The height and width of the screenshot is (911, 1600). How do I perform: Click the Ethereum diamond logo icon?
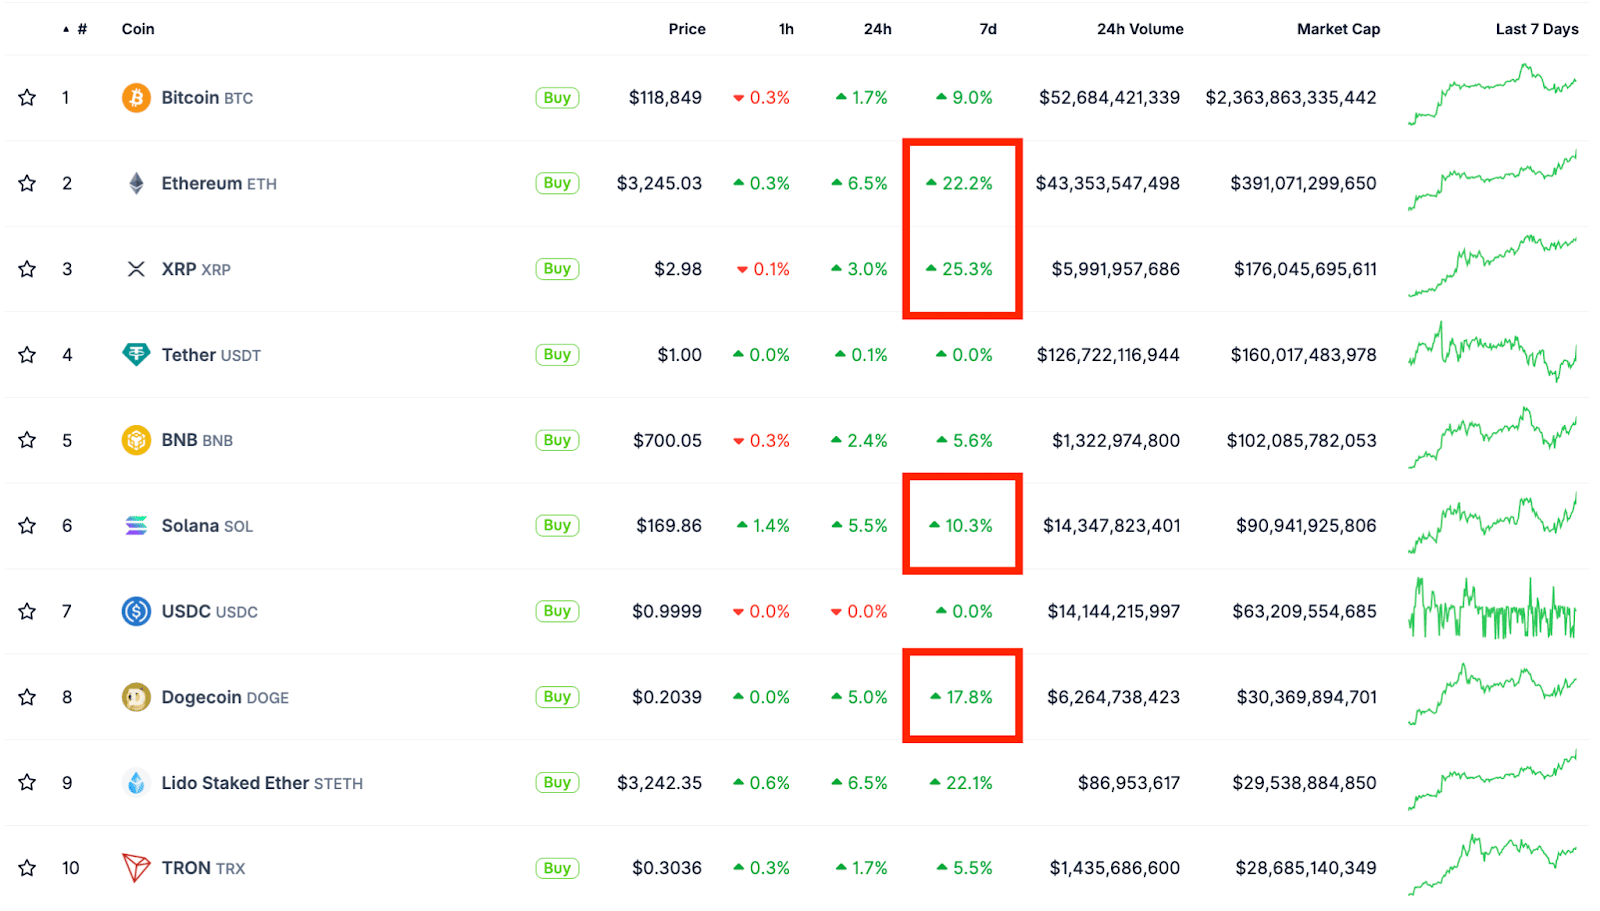coord(136,183)
